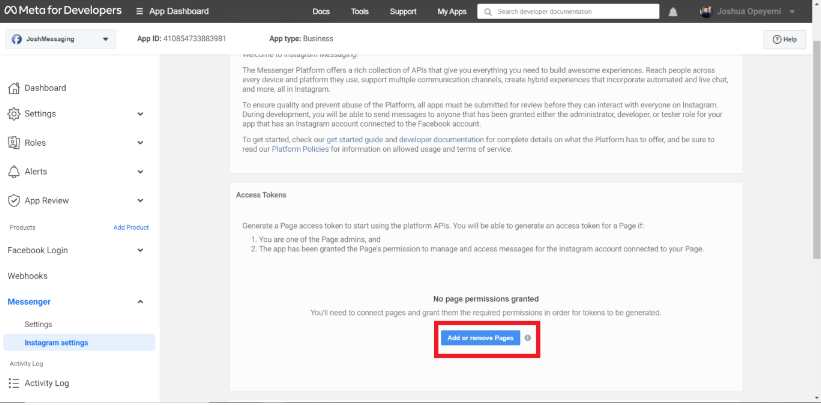821x405 pixels.
Task: Click the Meta for Developers logo
Action: tap(63, 10)
